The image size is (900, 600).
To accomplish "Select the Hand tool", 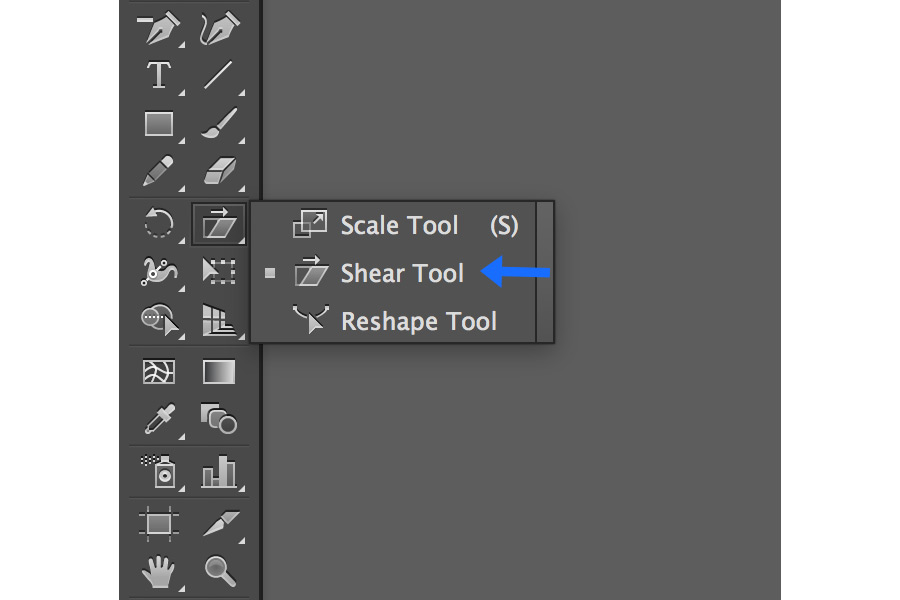I will [159, 571].
